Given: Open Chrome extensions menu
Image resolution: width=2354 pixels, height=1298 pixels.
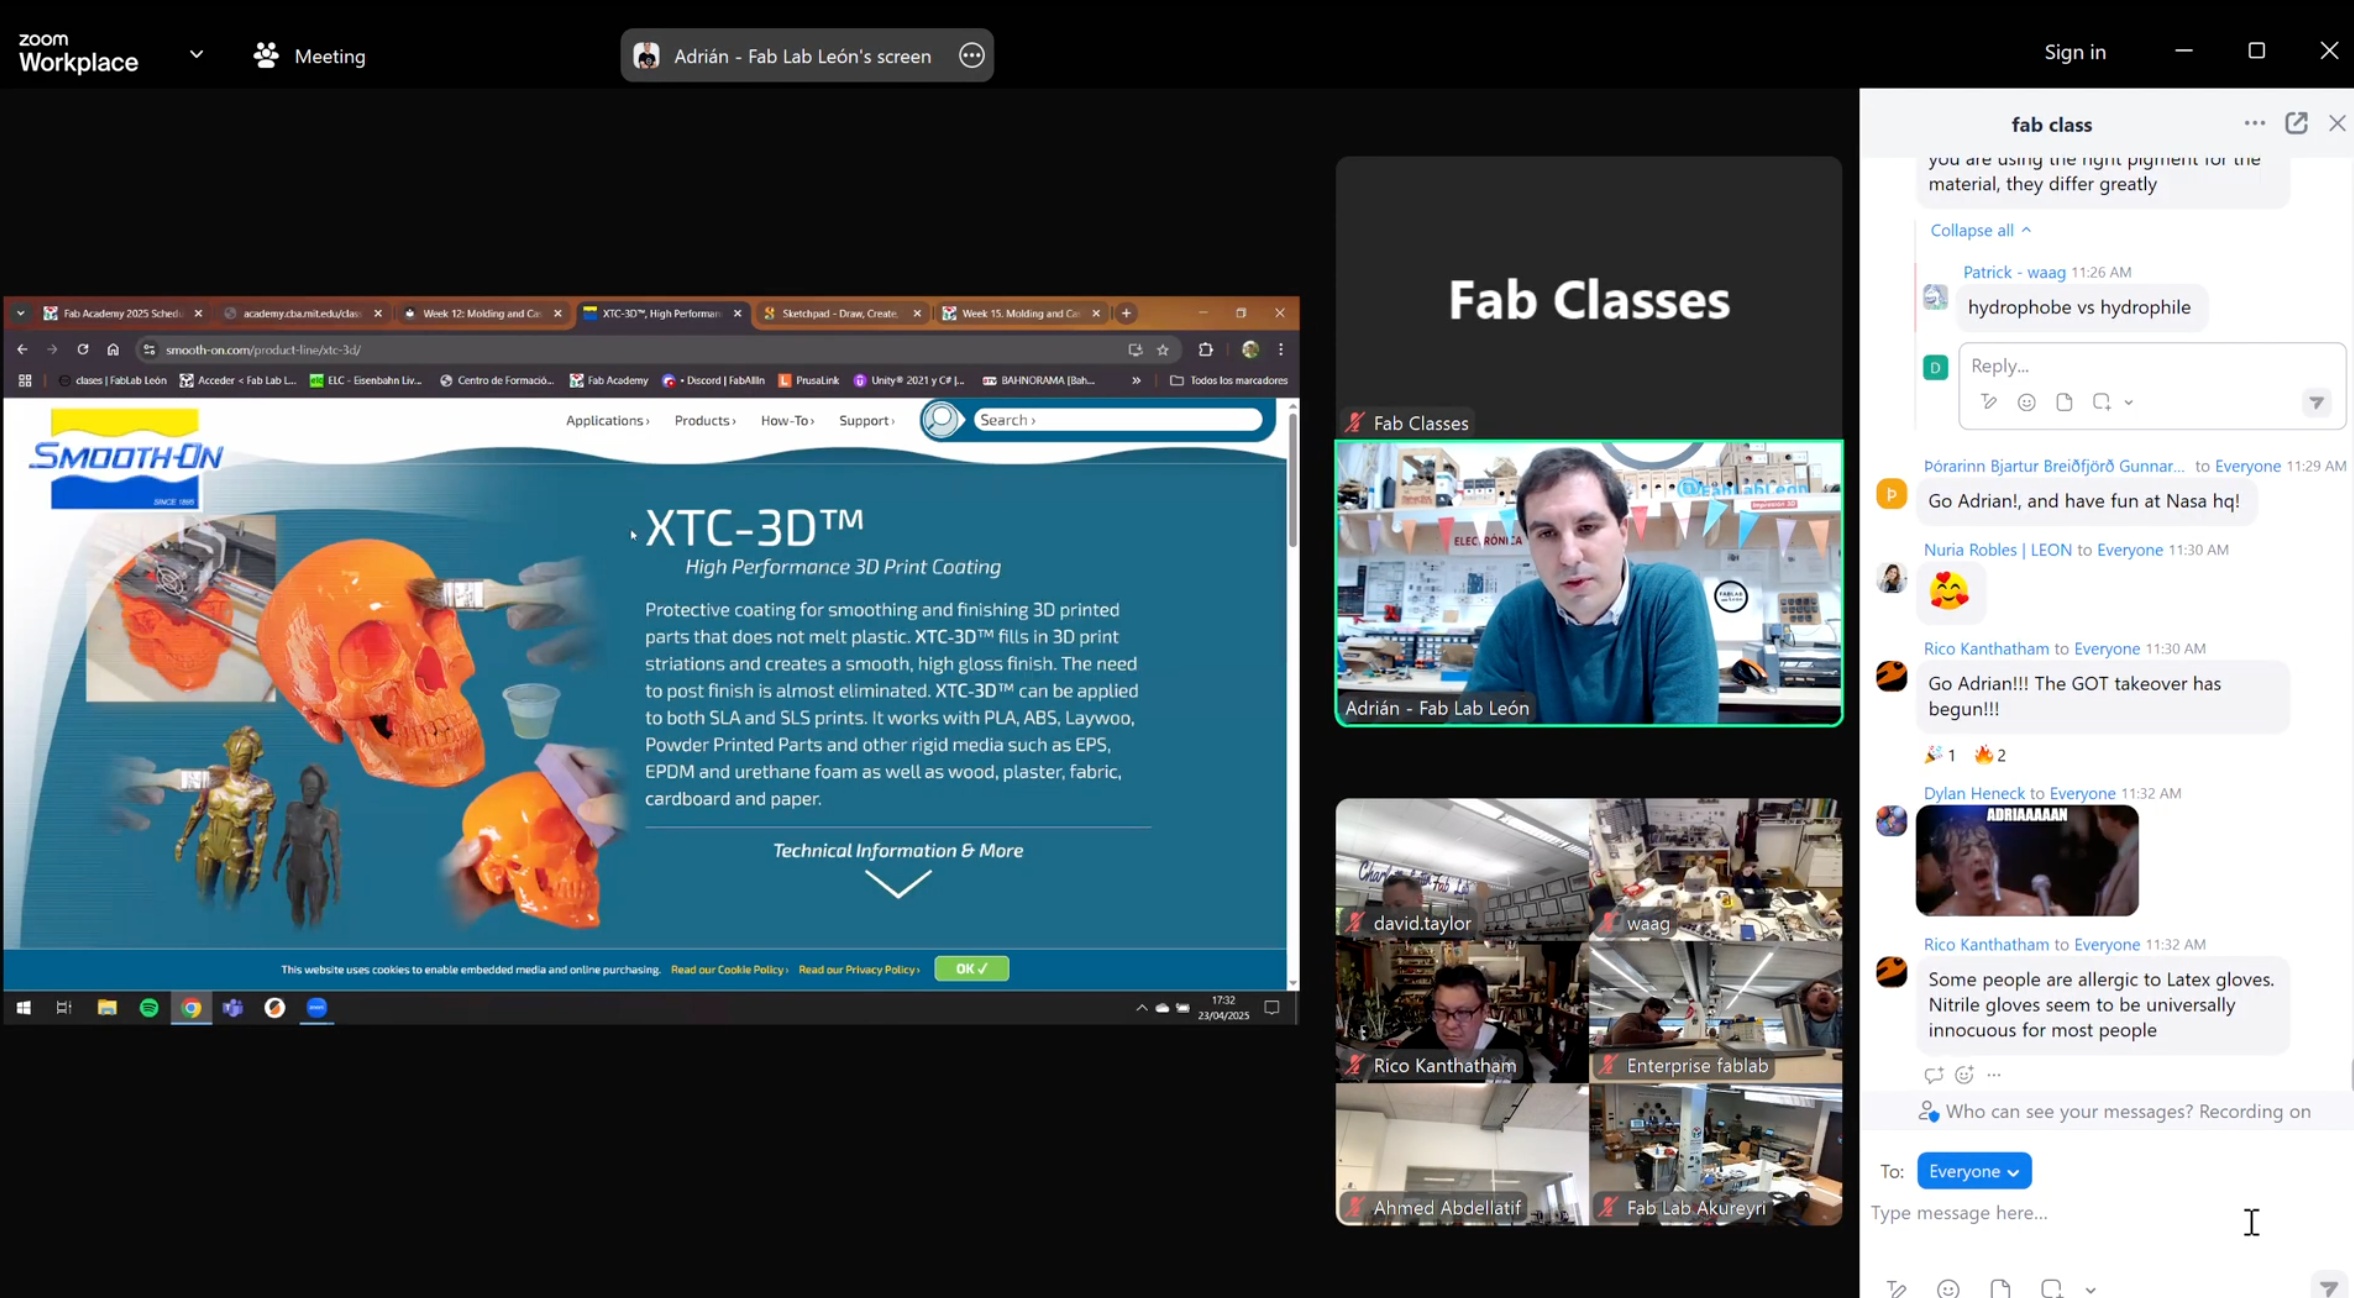Looking at the screenshot, I should click(x=1206, y=349).
